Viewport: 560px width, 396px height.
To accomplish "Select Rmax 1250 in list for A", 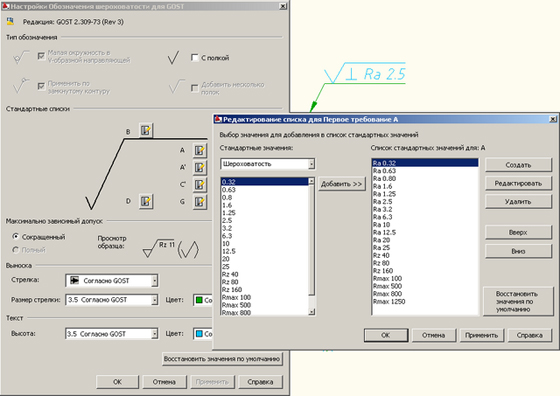I will 425,302.
